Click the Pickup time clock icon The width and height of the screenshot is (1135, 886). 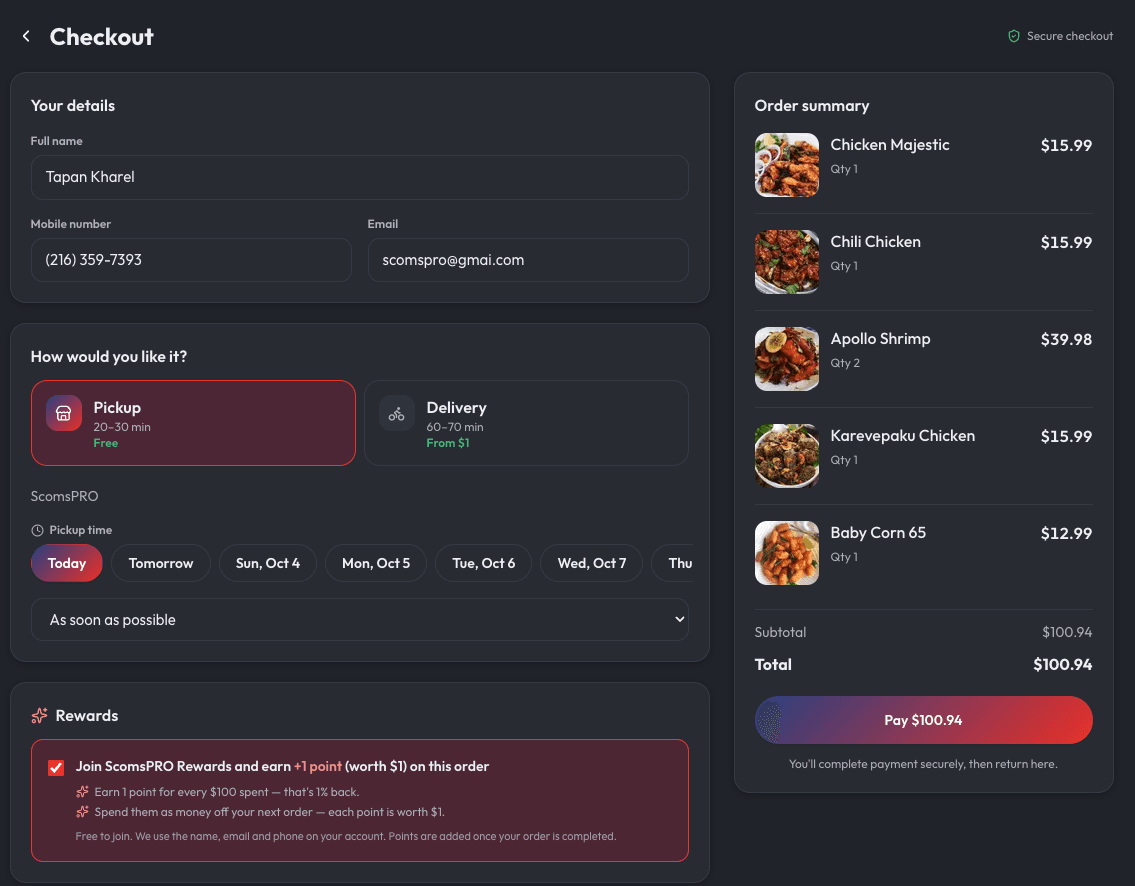coord(38,531)
